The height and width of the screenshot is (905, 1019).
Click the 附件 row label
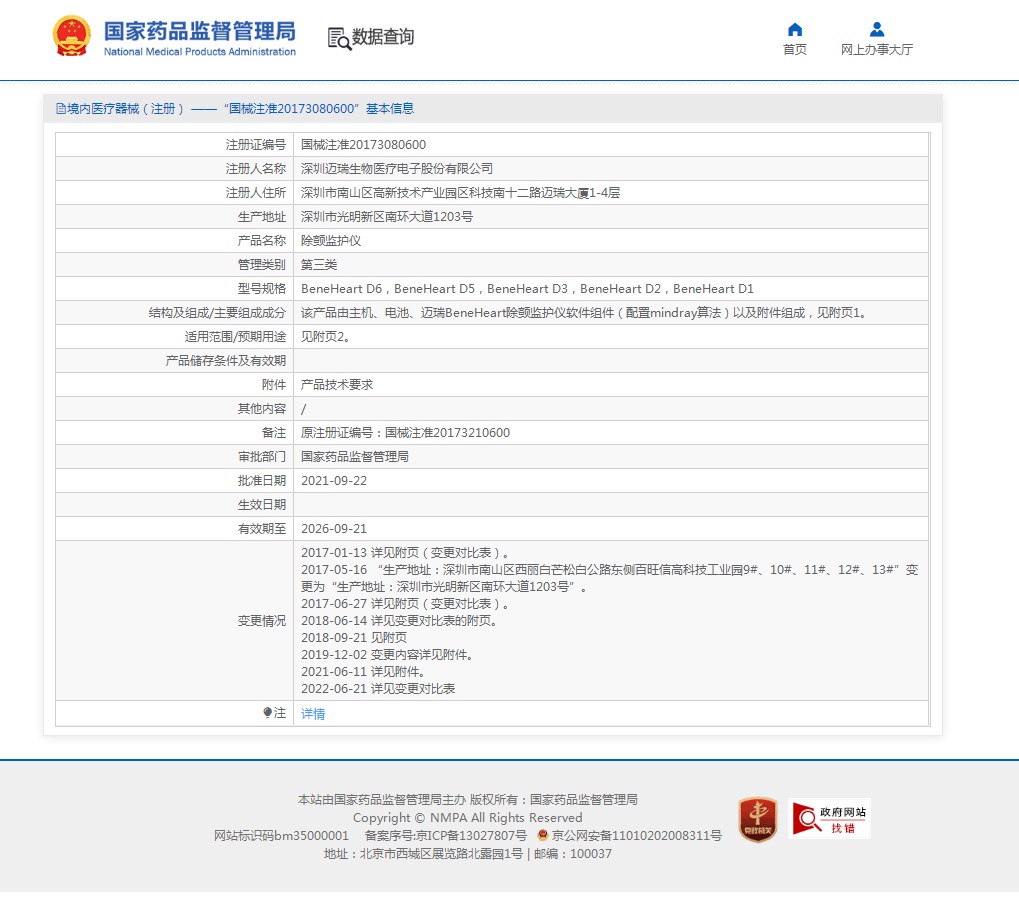pyautogui.click(x=274, y=385)
